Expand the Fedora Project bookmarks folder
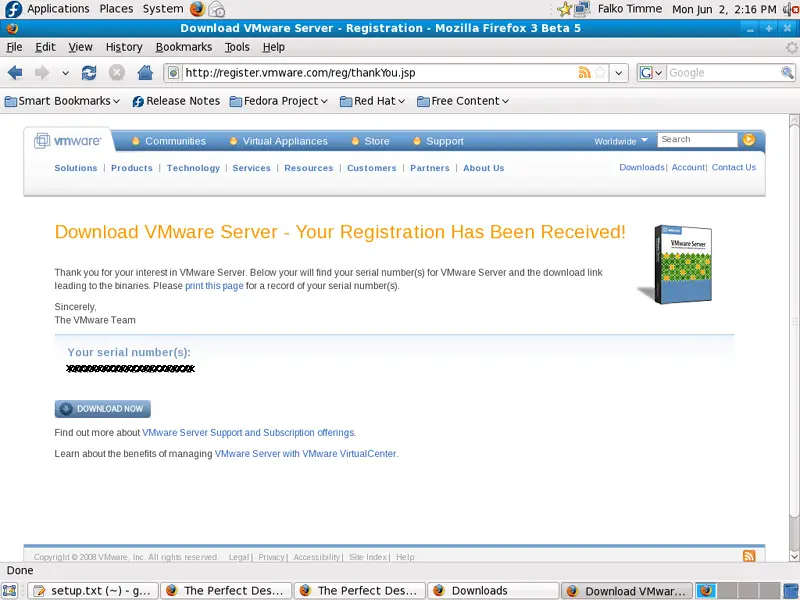The height and width of the screenshot is (600, 800). pyautogui.click(x=279, y=101)
